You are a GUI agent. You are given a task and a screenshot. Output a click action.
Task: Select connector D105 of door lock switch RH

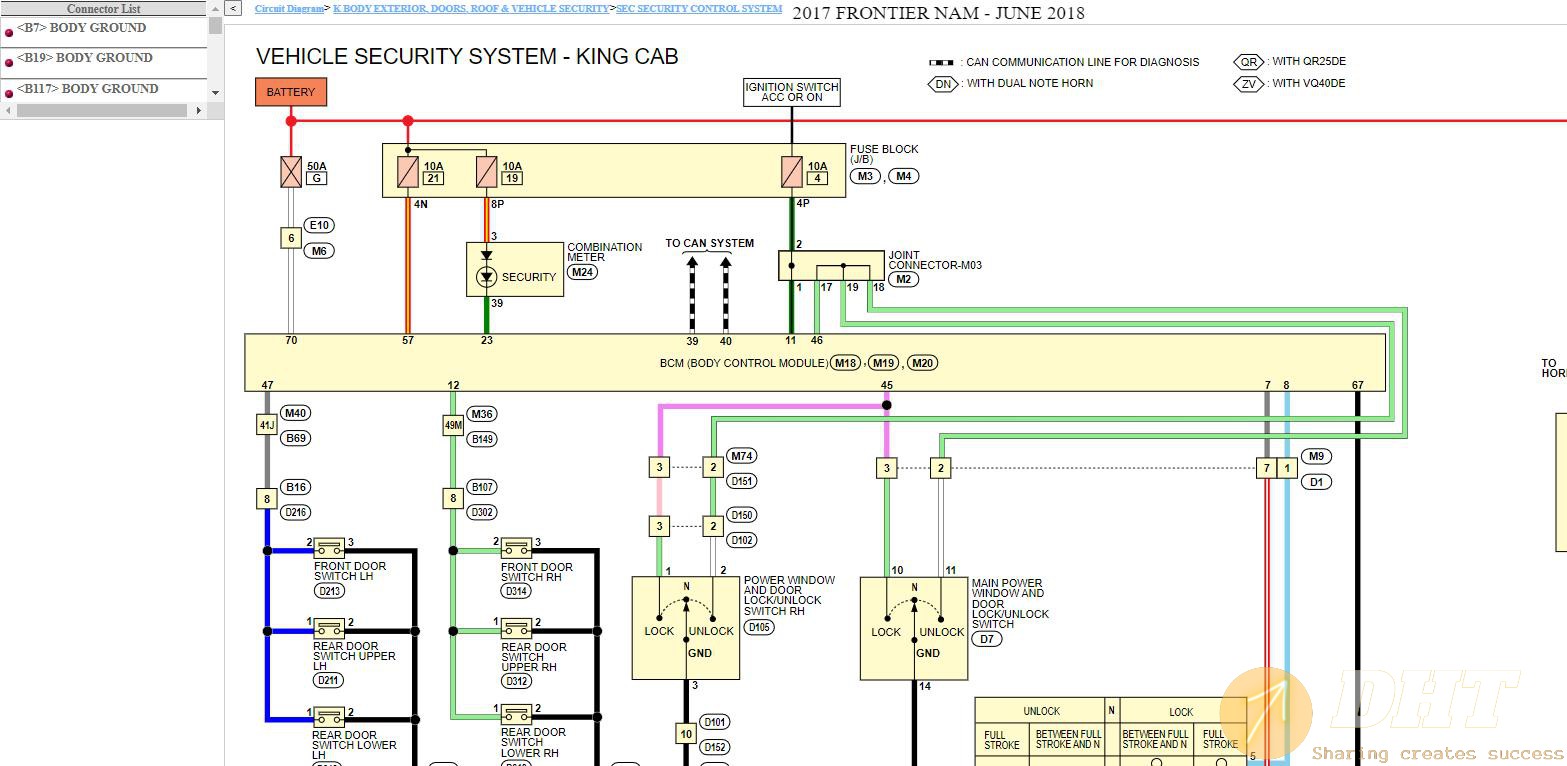click(x=759, y=628)
